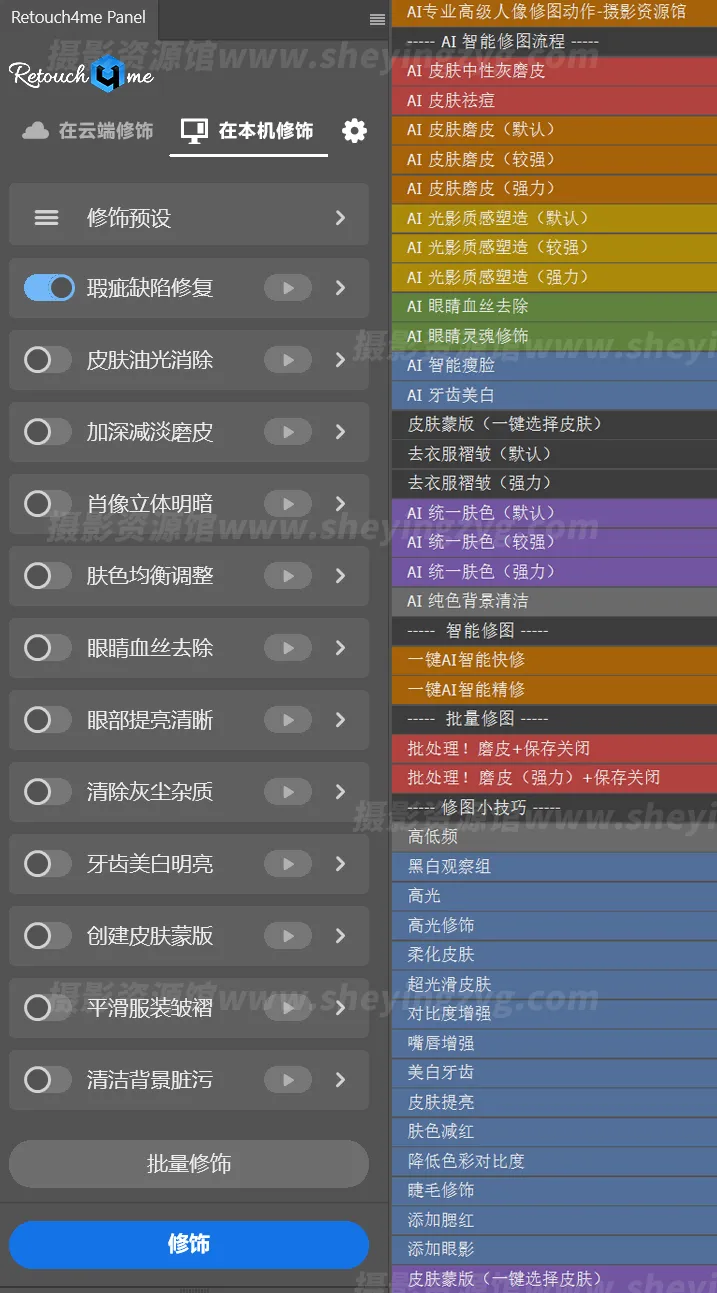
Task: Disable the 瑕疵缺陷修复 toggle
Action: [49, 288]
